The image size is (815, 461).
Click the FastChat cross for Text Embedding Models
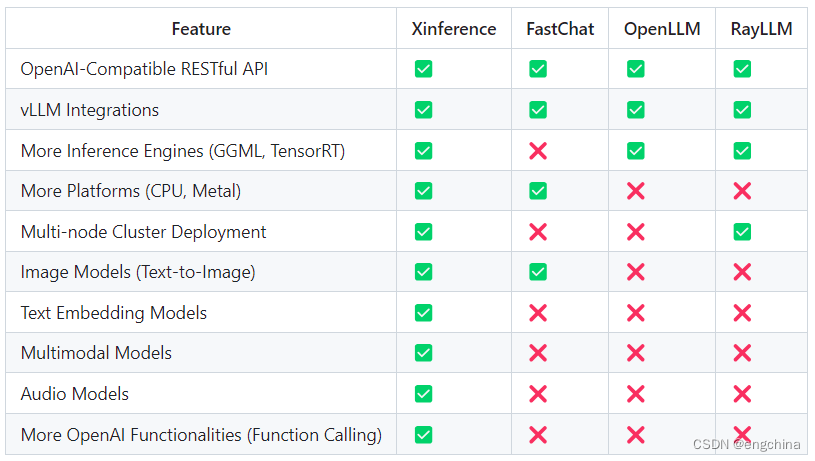tap(538, 313)
